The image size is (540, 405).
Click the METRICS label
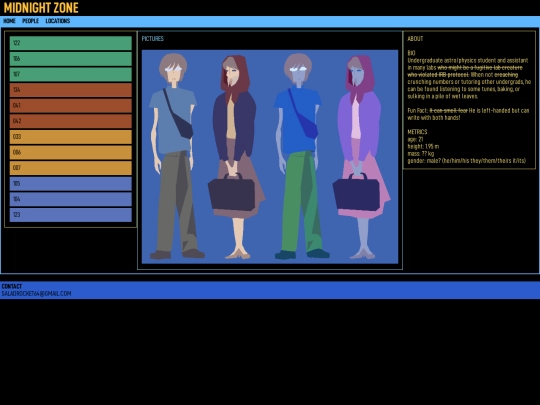tap(417, 132)
